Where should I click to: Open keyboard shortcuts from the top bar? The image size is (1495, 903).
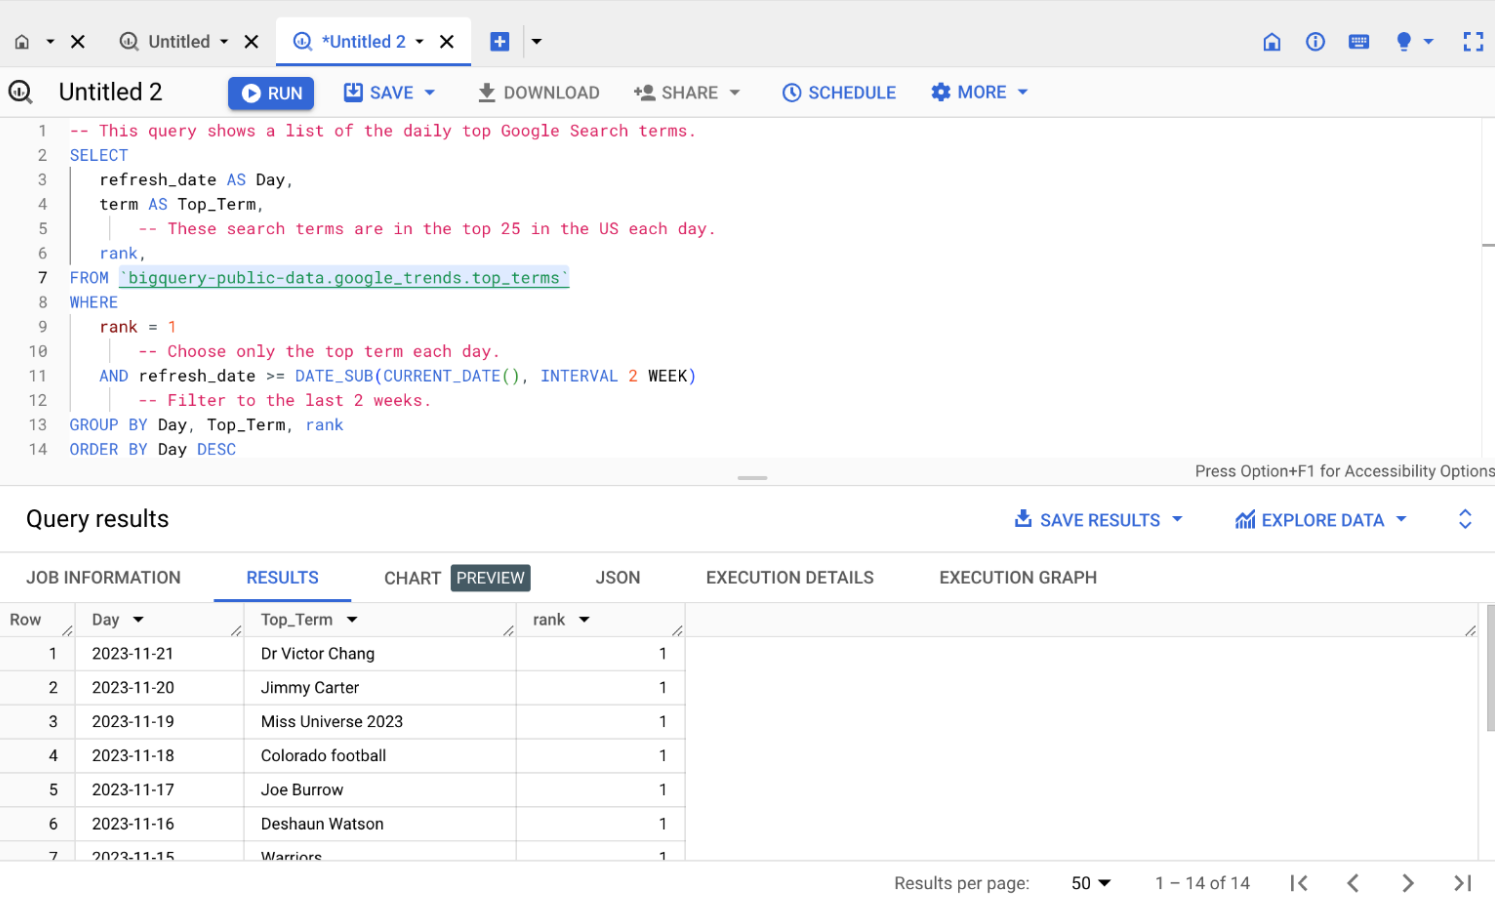(1359, 41)
